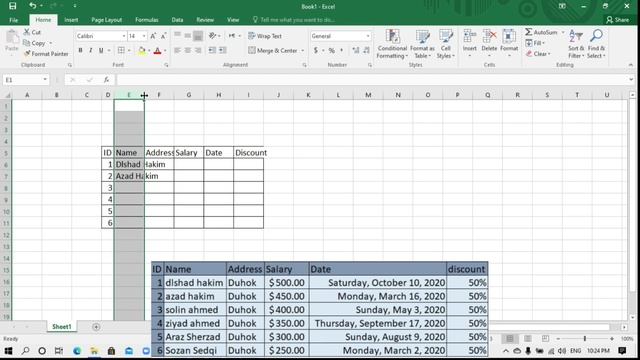
Task: Activate the Format Painter
Action: [46, 53]
